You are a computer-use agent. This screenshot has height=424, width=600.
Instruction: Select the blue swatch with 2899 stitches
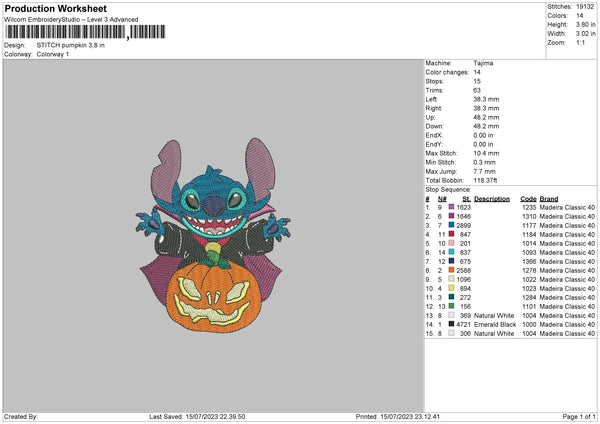click(x=451, y=225)
